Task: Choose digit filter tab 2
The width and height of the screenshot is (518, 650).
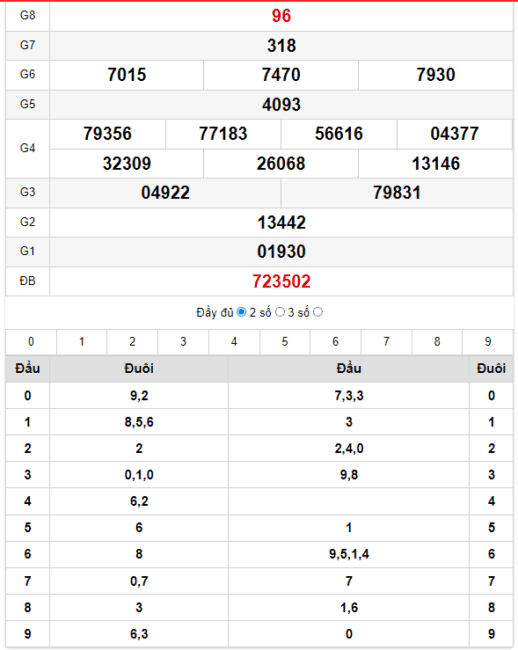Action: pos(132,342)
